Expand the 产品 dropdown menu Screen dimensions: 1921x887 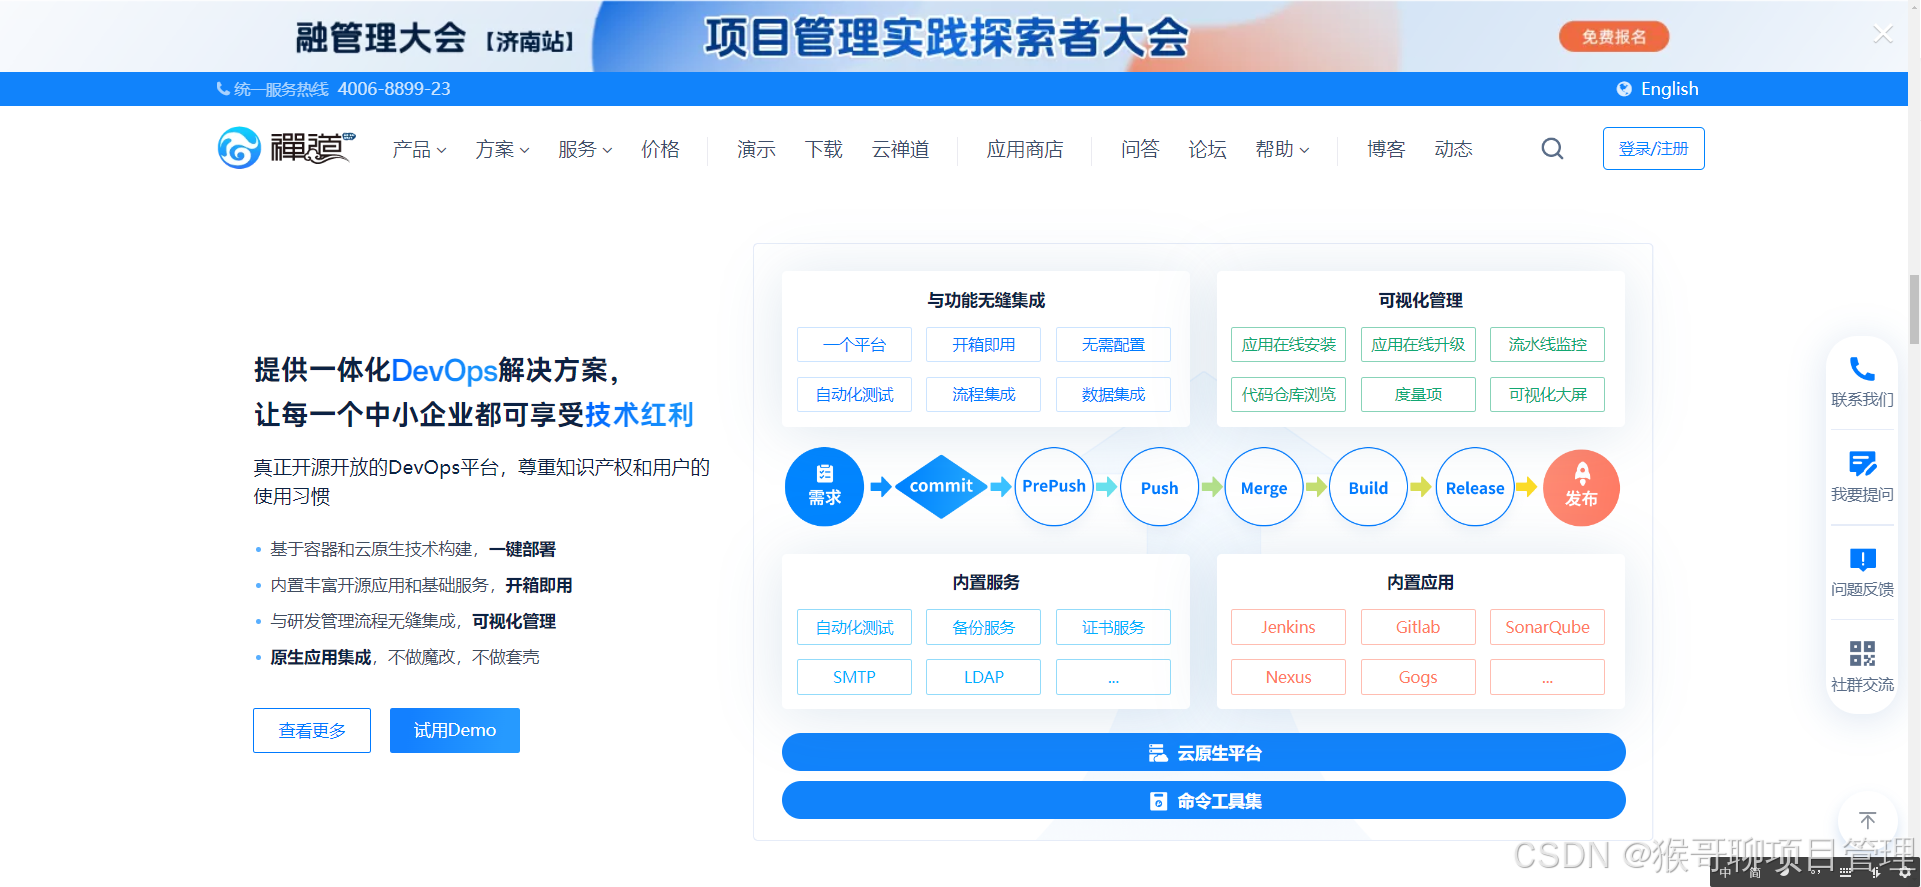[x=419, y=149]
